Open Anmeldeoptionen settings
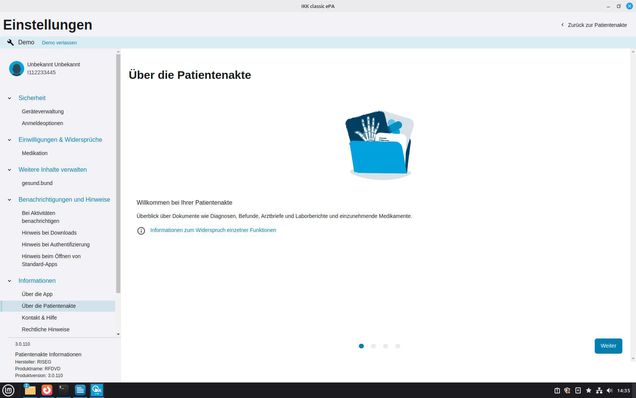 (42, 123)
